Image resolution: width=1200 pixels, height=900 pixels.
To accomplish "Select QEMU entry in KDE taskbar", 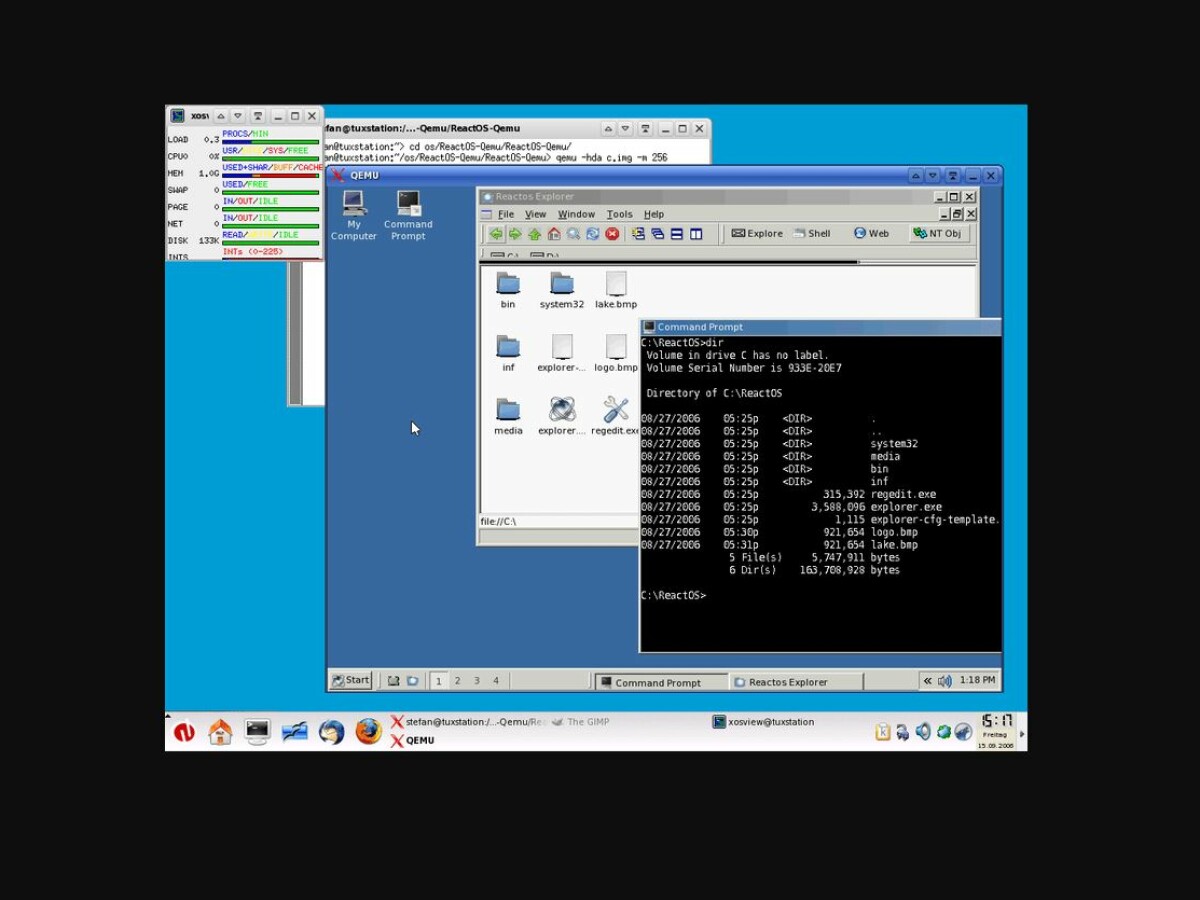I will click(412, 741).
